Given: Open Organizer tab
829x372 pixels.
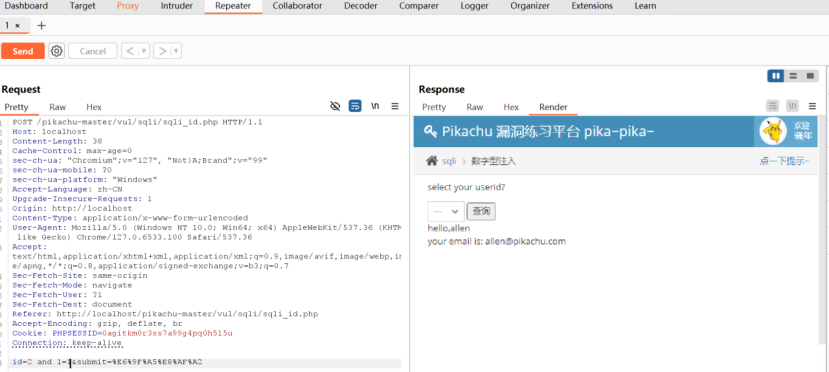Looking at the screenshot, I should tap(530, 6).
